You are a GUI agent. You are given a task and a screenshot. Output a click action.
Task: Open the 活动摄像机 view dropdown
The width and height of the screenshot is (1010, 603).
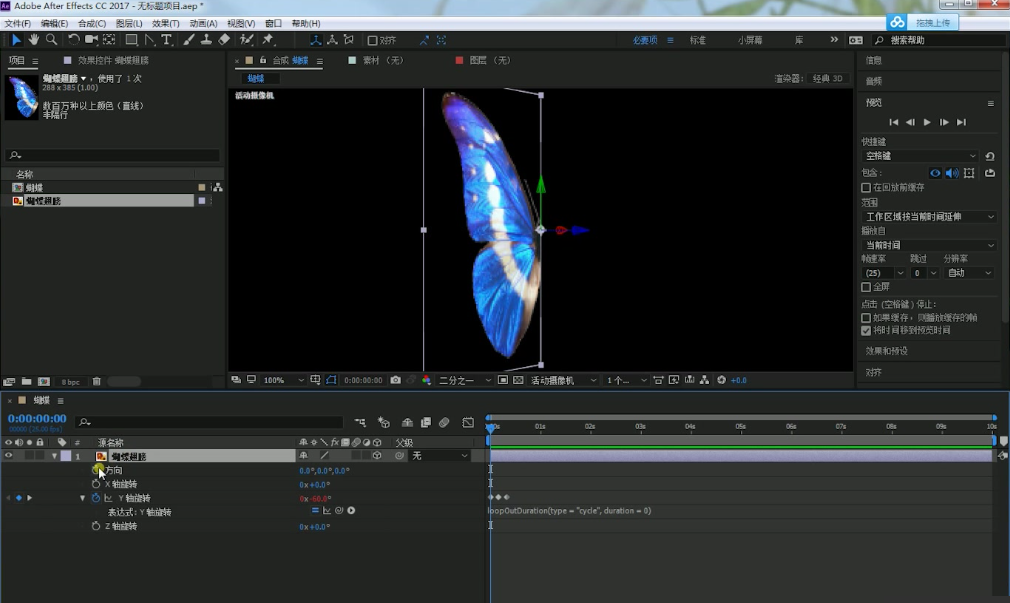(564, 380)
